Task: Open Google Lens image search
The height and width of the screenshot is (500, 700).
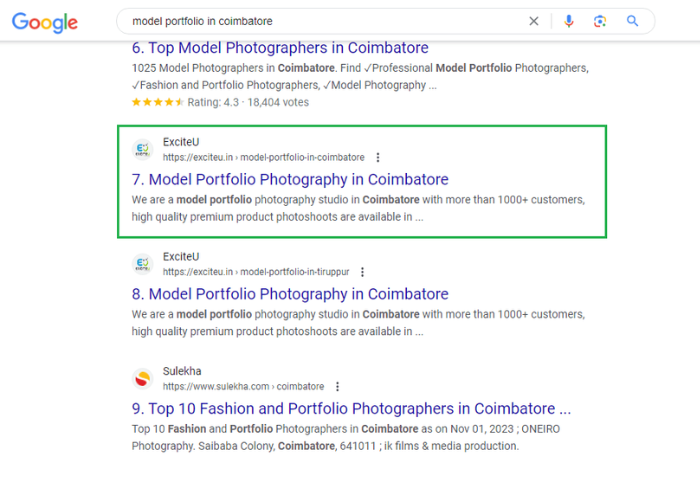Action: [x=600, y=21]
